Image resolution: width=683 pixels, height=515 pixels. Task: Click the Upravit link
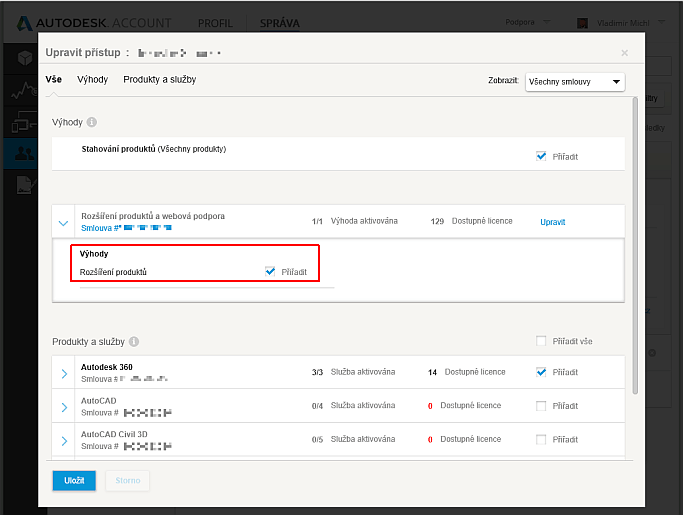(x=552, y=222)
